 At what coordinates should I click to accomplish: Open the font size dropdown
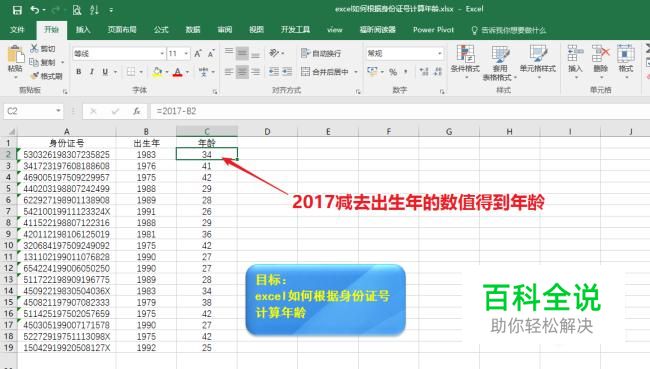point(186,53)
